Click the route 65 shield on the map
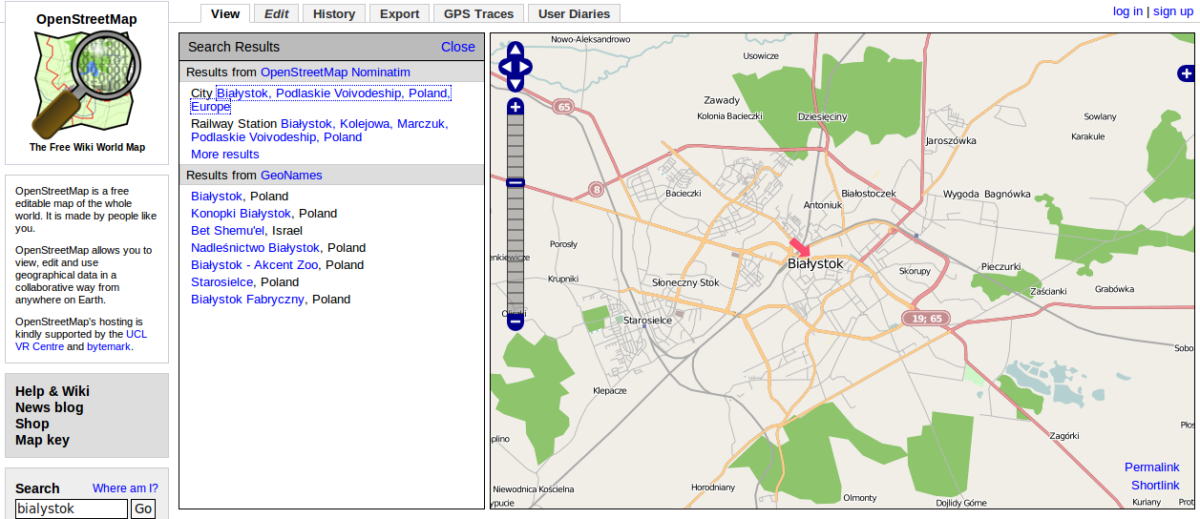The height and width of the screenshot is (519, 1200). [x=565, y=107]
